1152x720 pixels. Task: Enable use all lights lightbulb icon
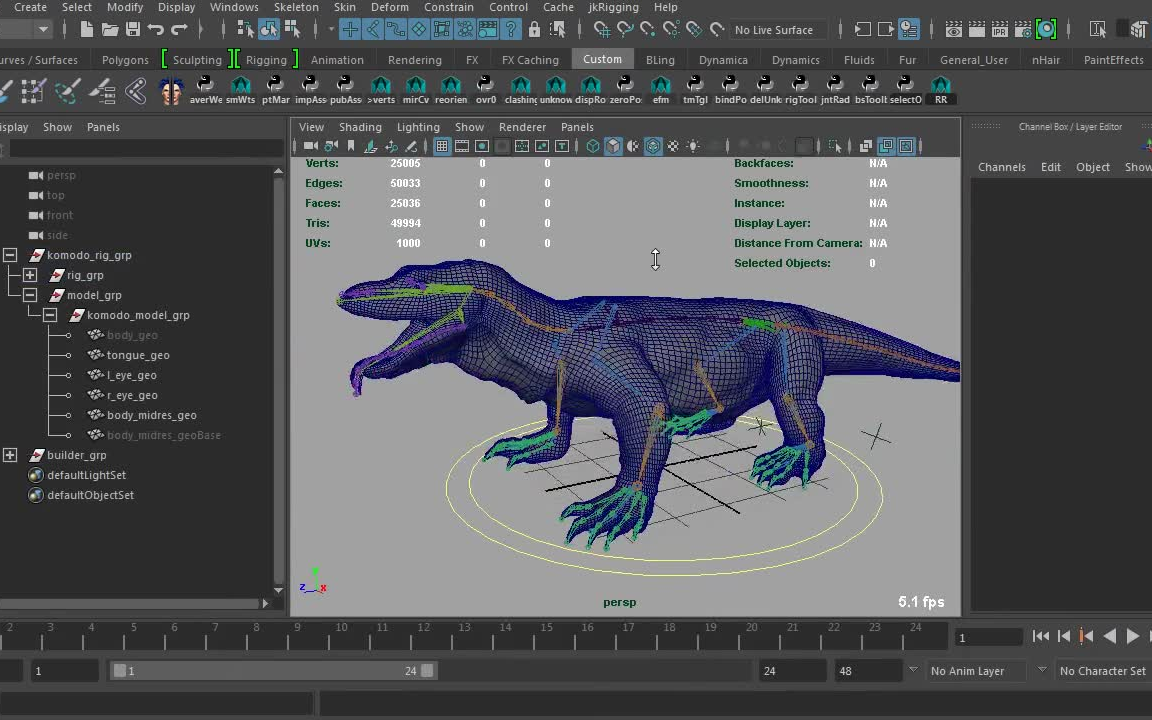pos(693,146)
